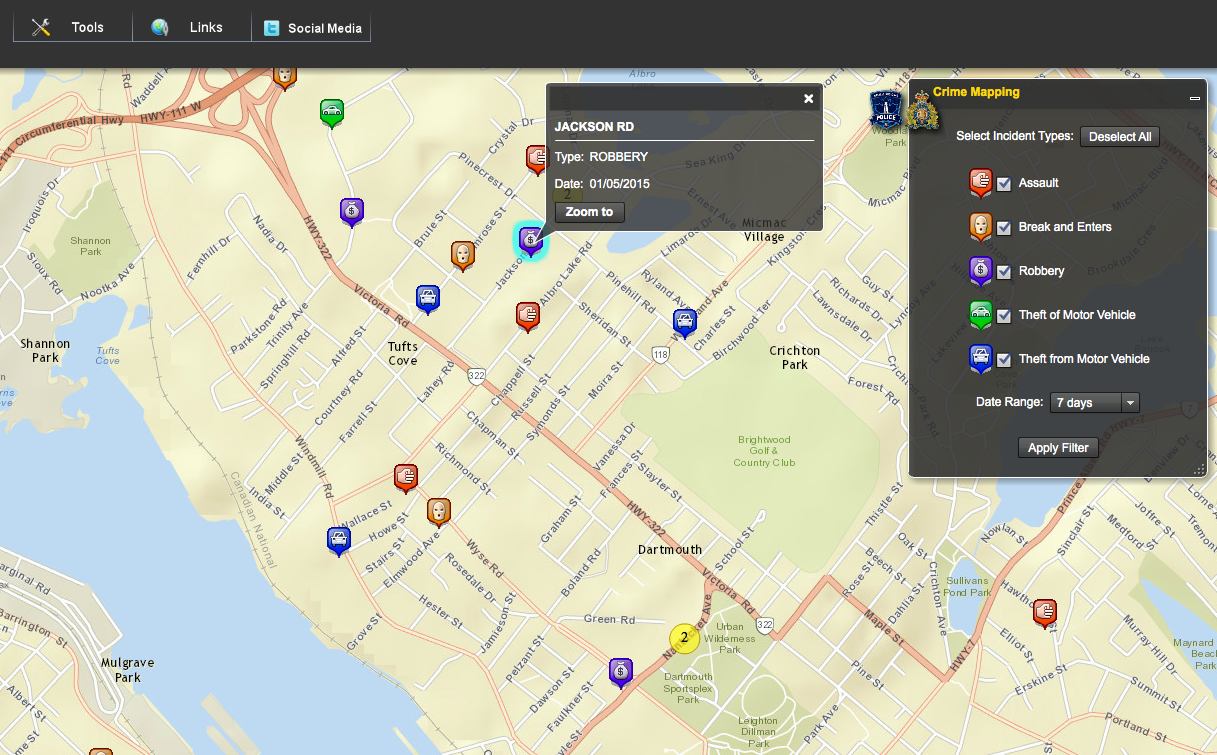This screenshot has width=1217, height=755.
Task: Click the robbery marker near Faulkner St
Action: pyautogui.click(x=621, y=671)
